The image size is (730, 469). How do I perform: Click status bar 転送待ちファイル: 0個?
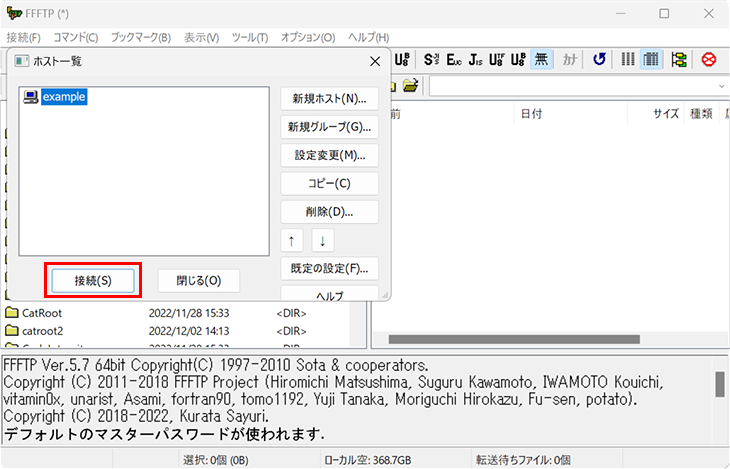pos(523,460)
